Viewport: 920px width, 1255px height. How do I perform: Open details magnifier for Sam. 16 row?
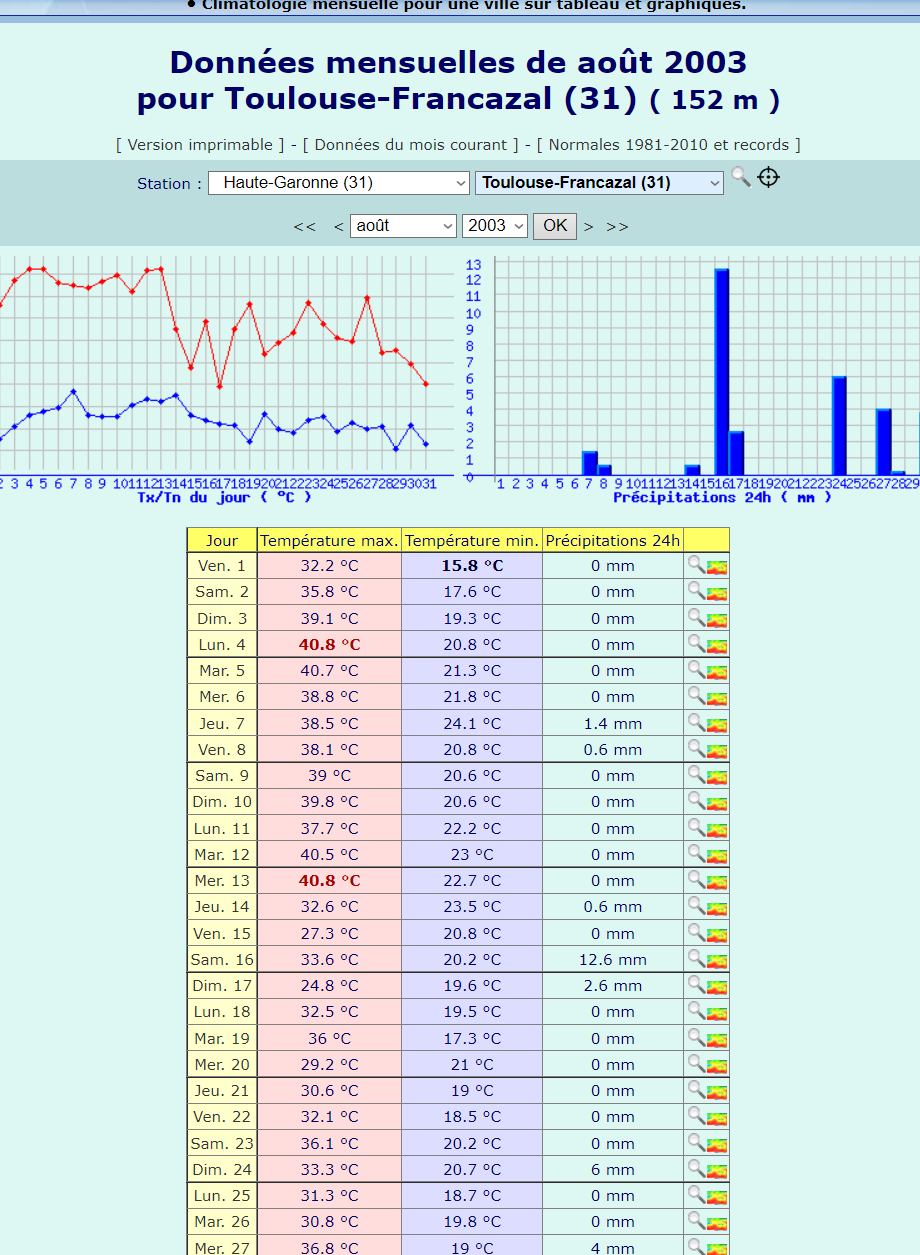pyautogui.click(x=696, y=959)
